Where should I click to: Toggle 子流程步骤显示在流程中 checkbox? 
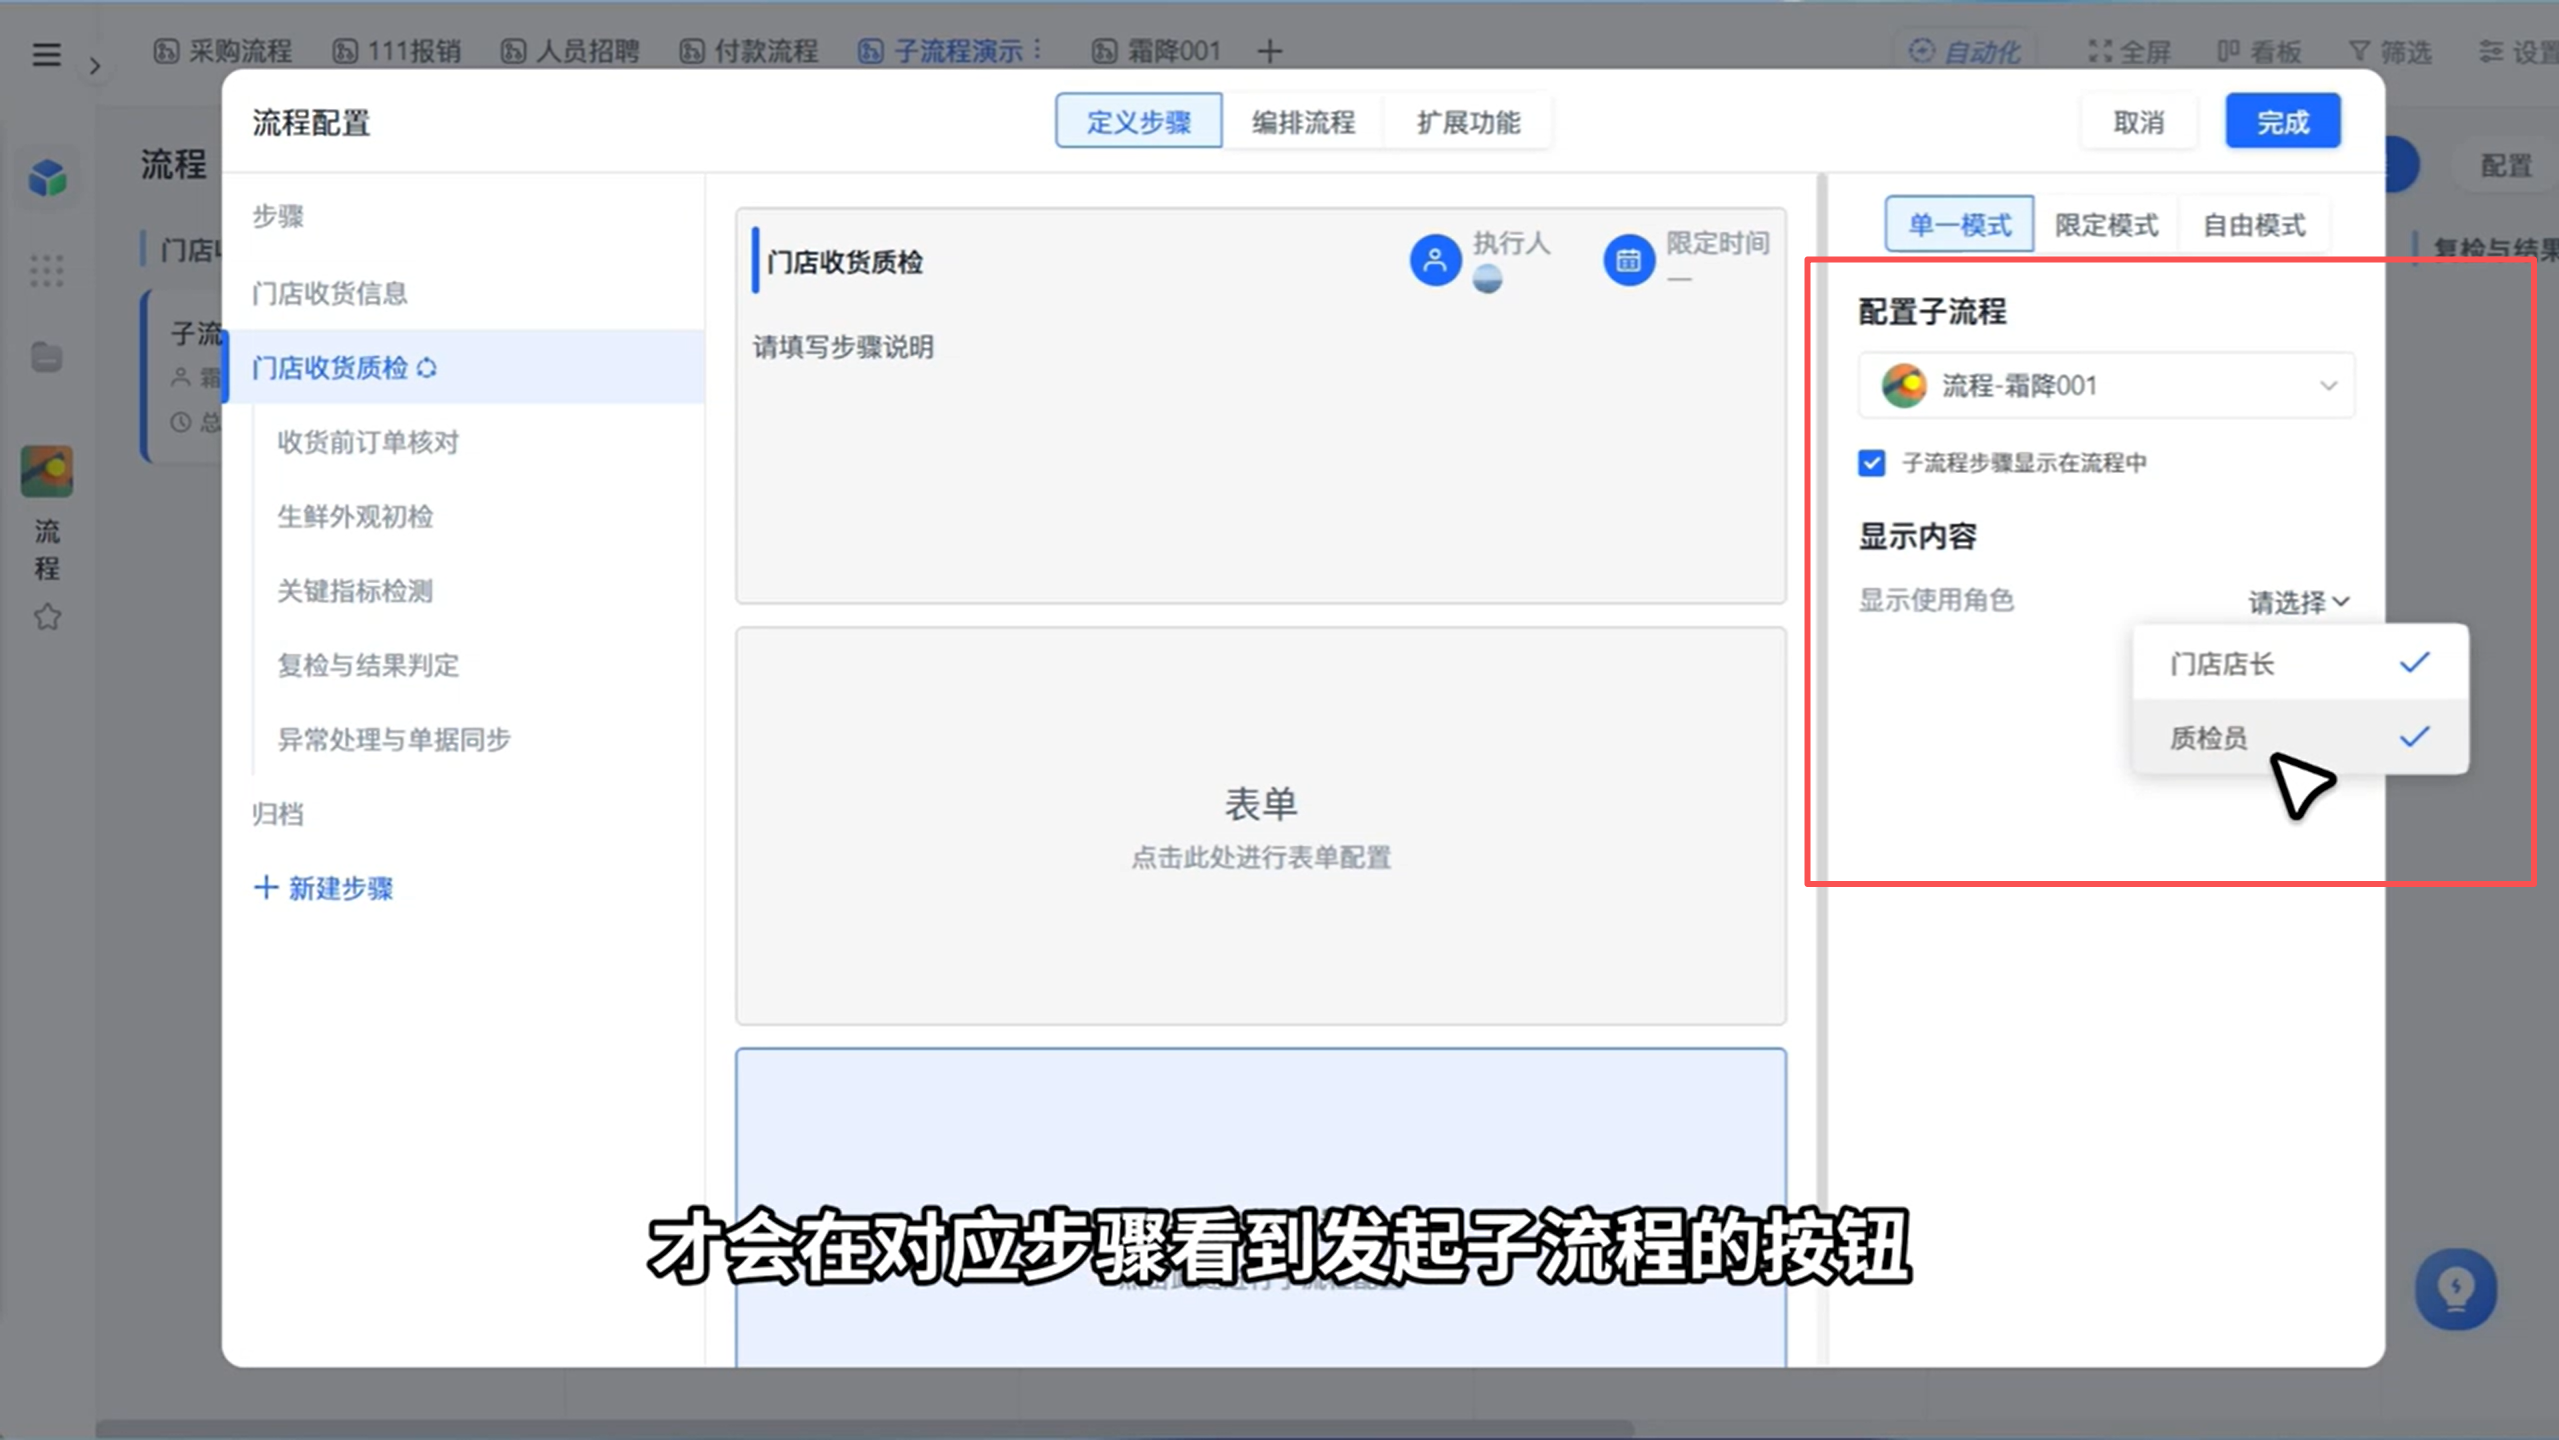pyautogui.click(x=1871, y=463)
